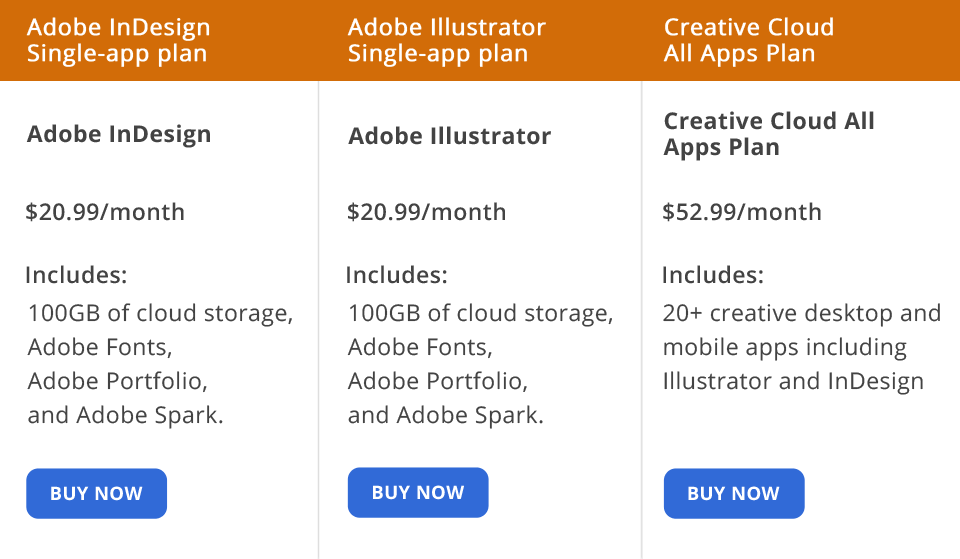The image size is (960, 559).
Task: Select the Creative Cloud All Apps Plan header
Action: [749, 40]
